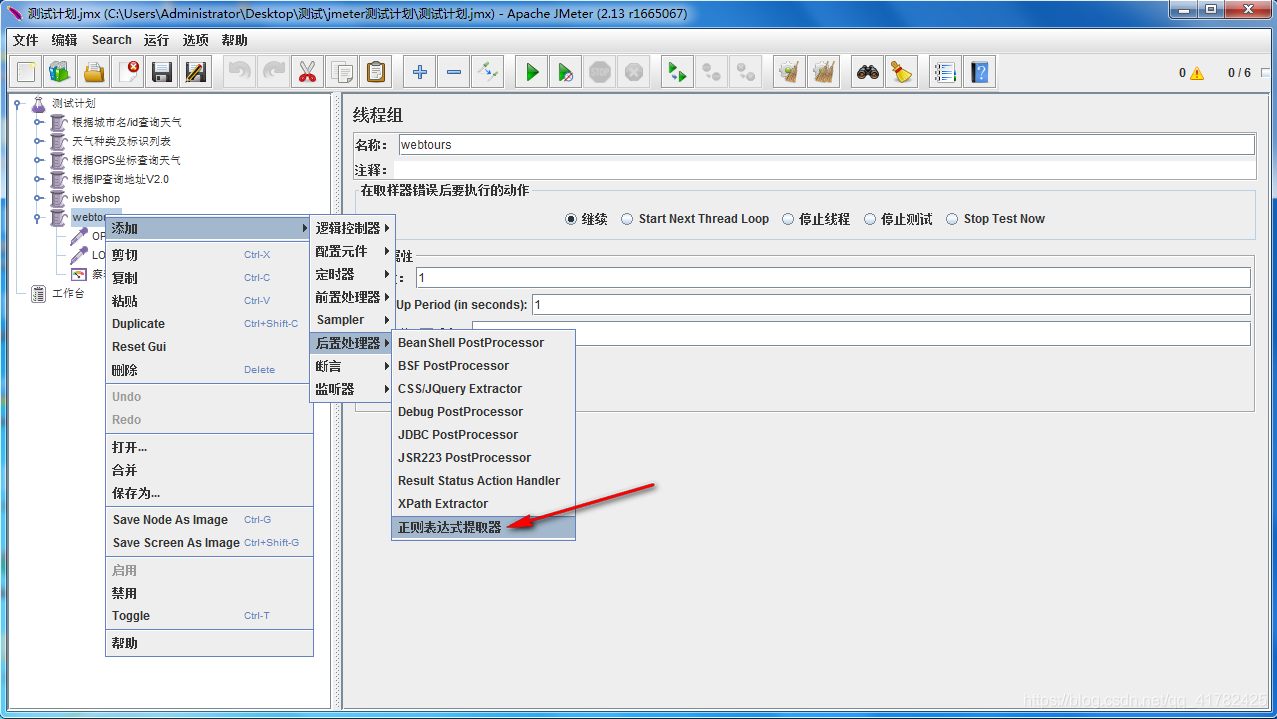Open the 运行 menu in menu bar
The width and height of the screenshot is (1277, 719).
(x=156, y=40)
